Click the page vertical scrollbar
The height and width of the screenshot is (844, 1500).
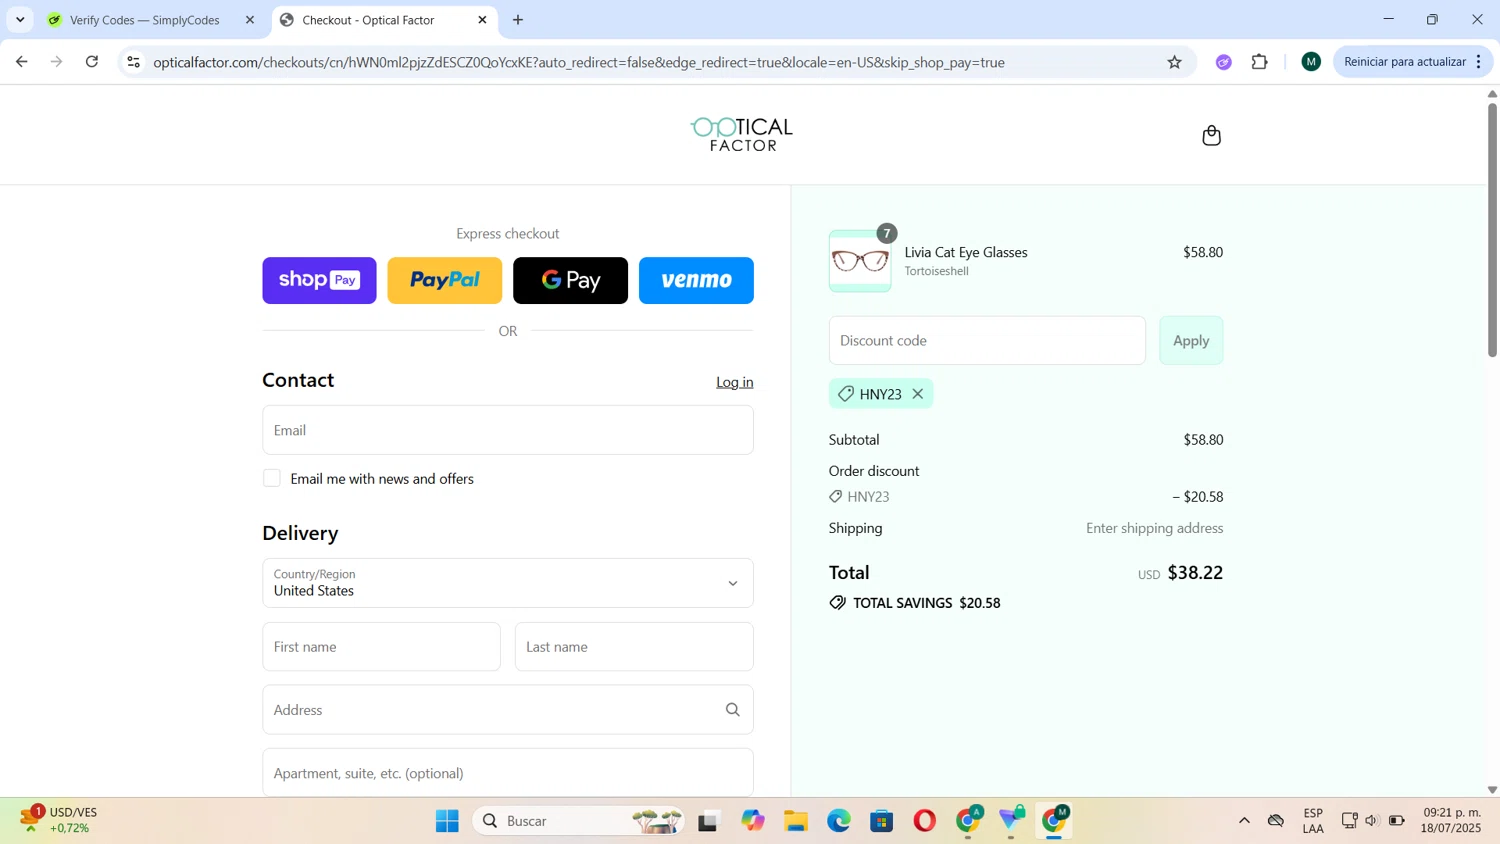1492,230
